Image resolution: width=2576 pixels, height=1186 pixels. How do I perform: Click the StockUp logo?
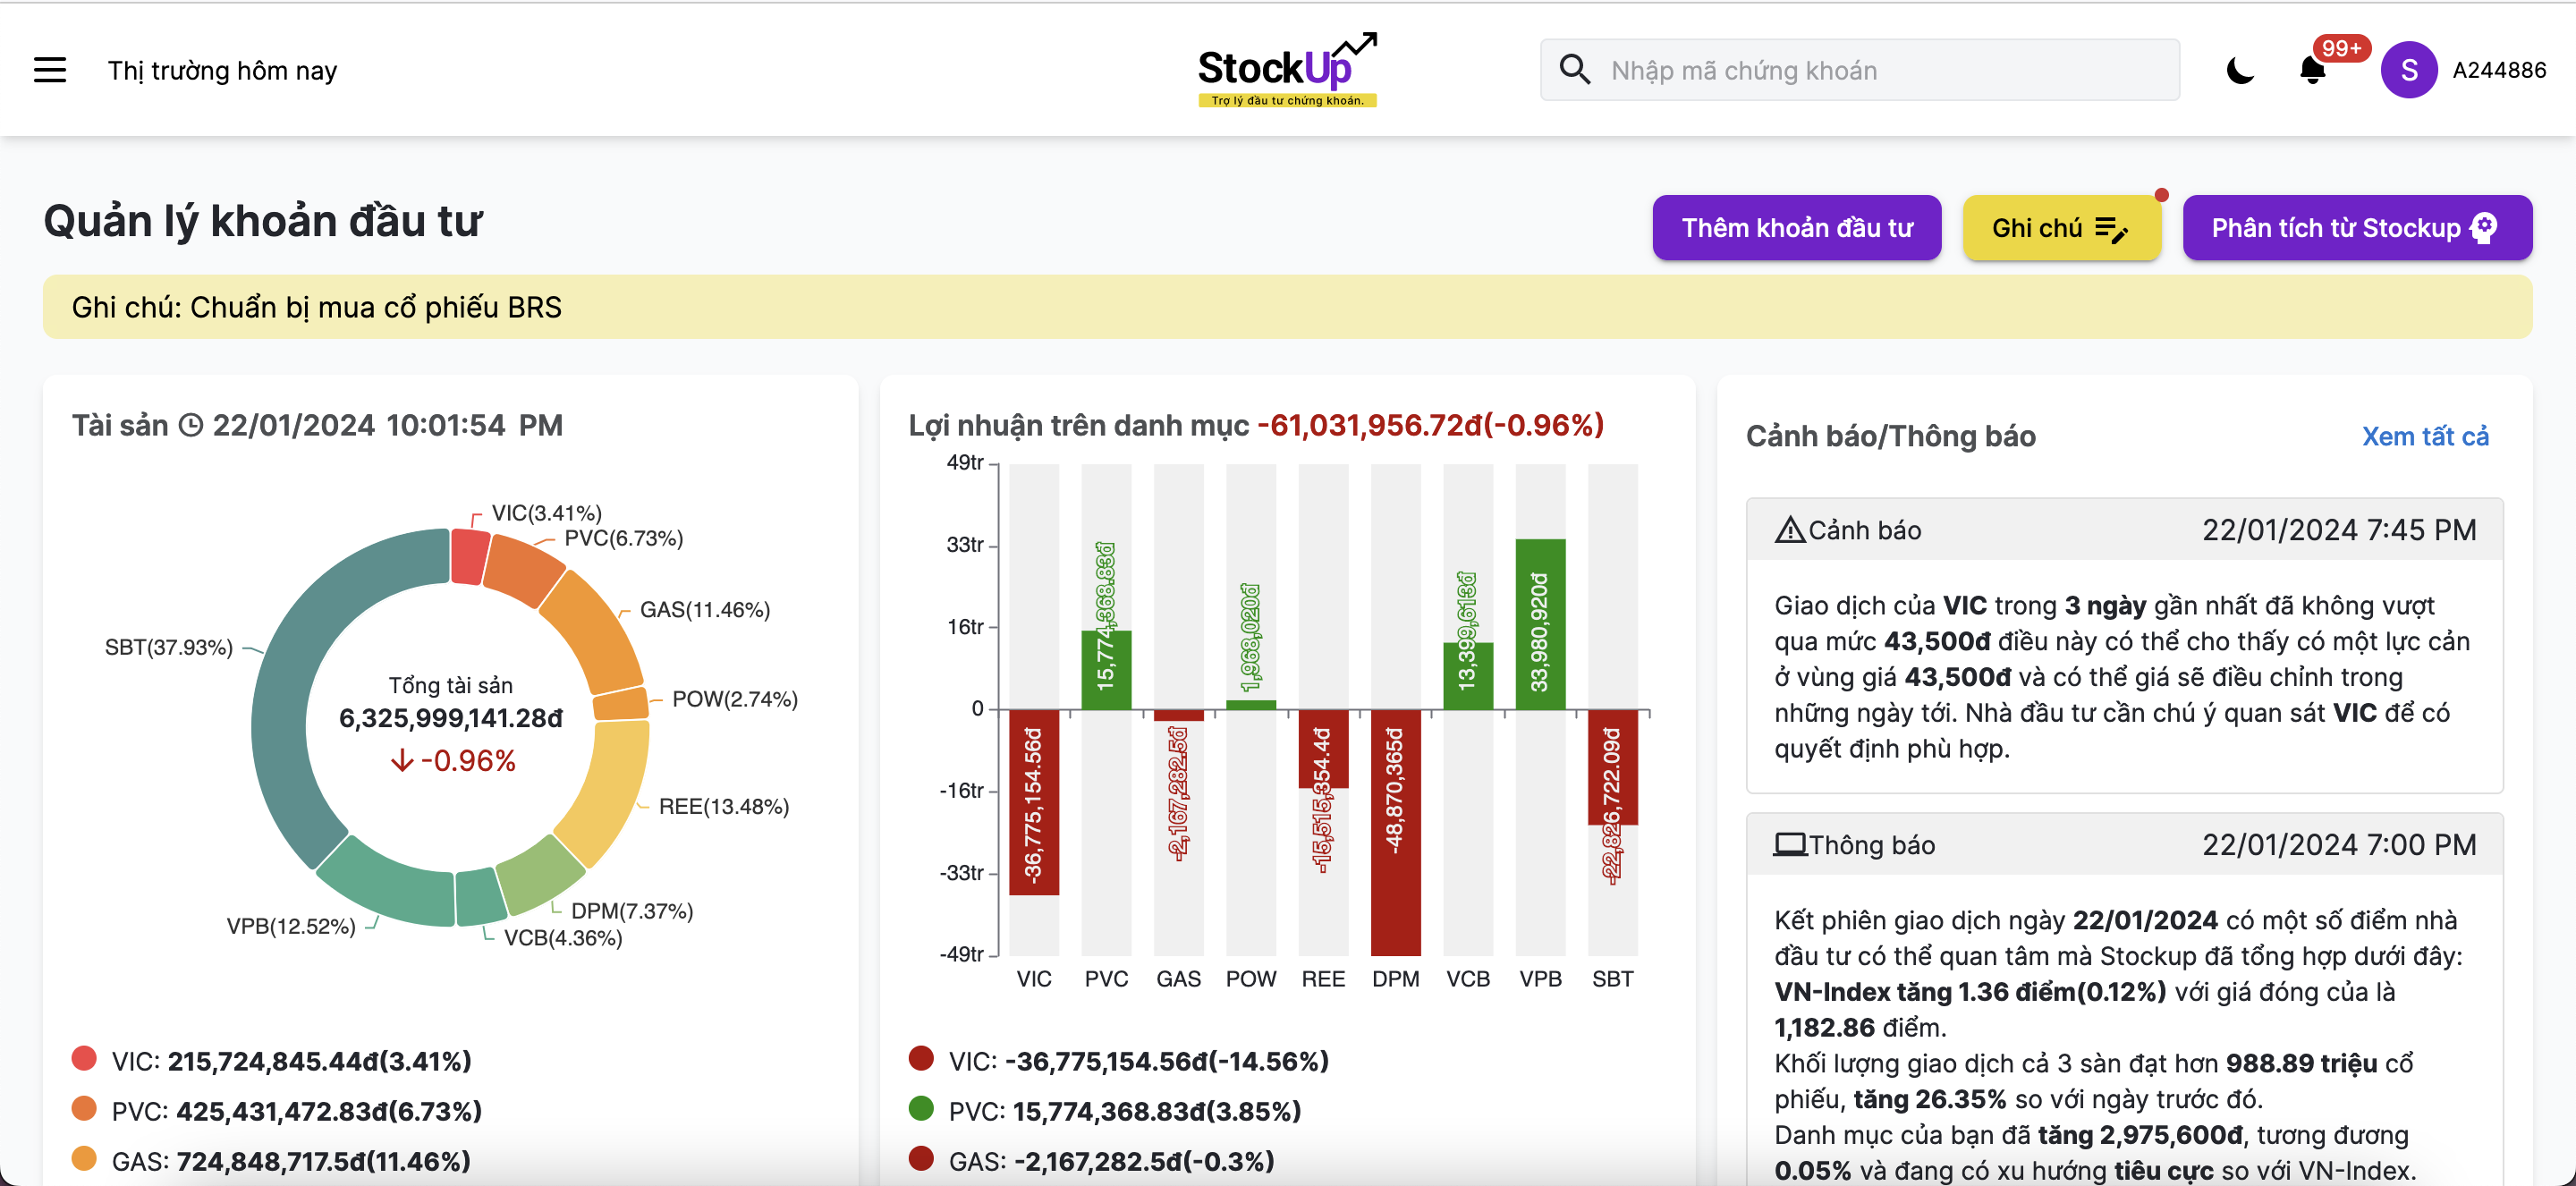tap(1287, 70)
